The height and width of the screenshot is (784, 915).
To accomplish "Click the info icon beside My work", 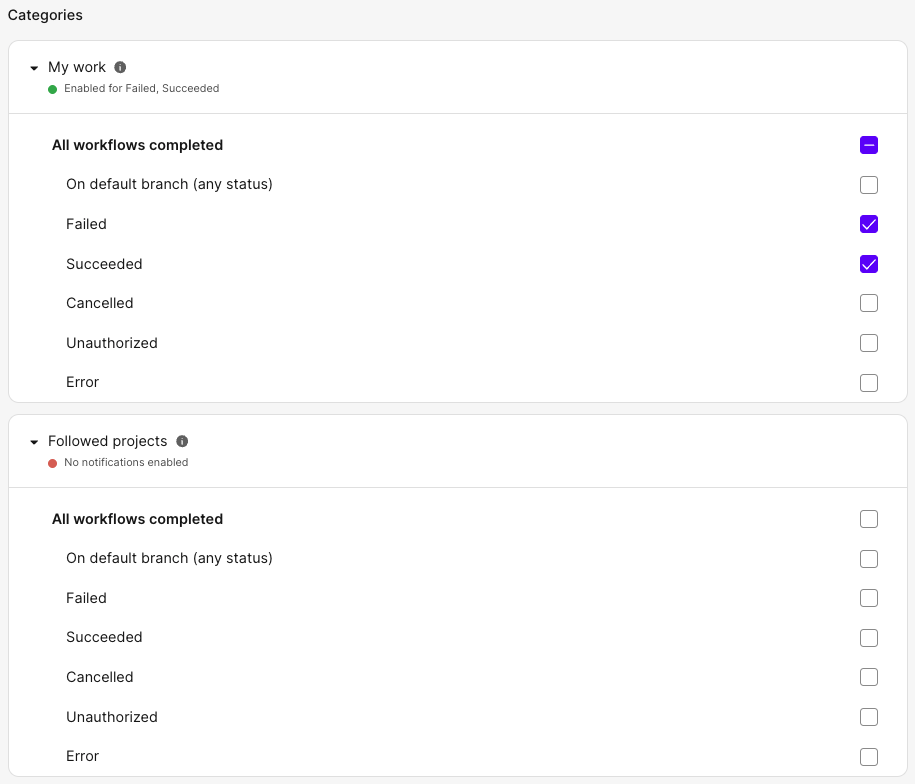I will [x=120, y=67].
